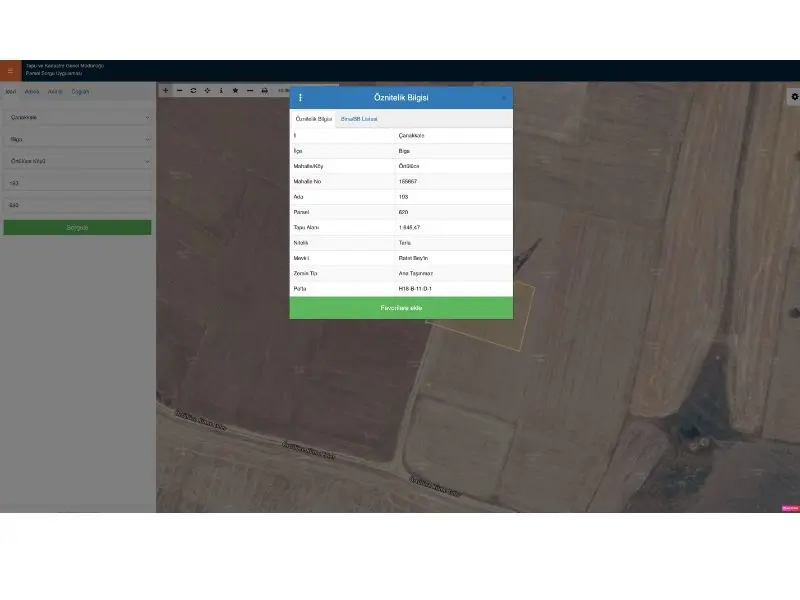Image resolution: width=800 pixels, height=600 pixels.
Task: Click the Çanakkale value in the table
Action: pos(411,136)
